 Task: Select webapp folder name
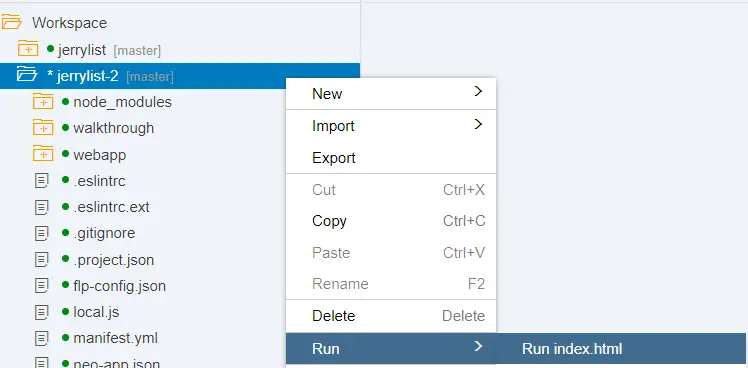point(100,155)
